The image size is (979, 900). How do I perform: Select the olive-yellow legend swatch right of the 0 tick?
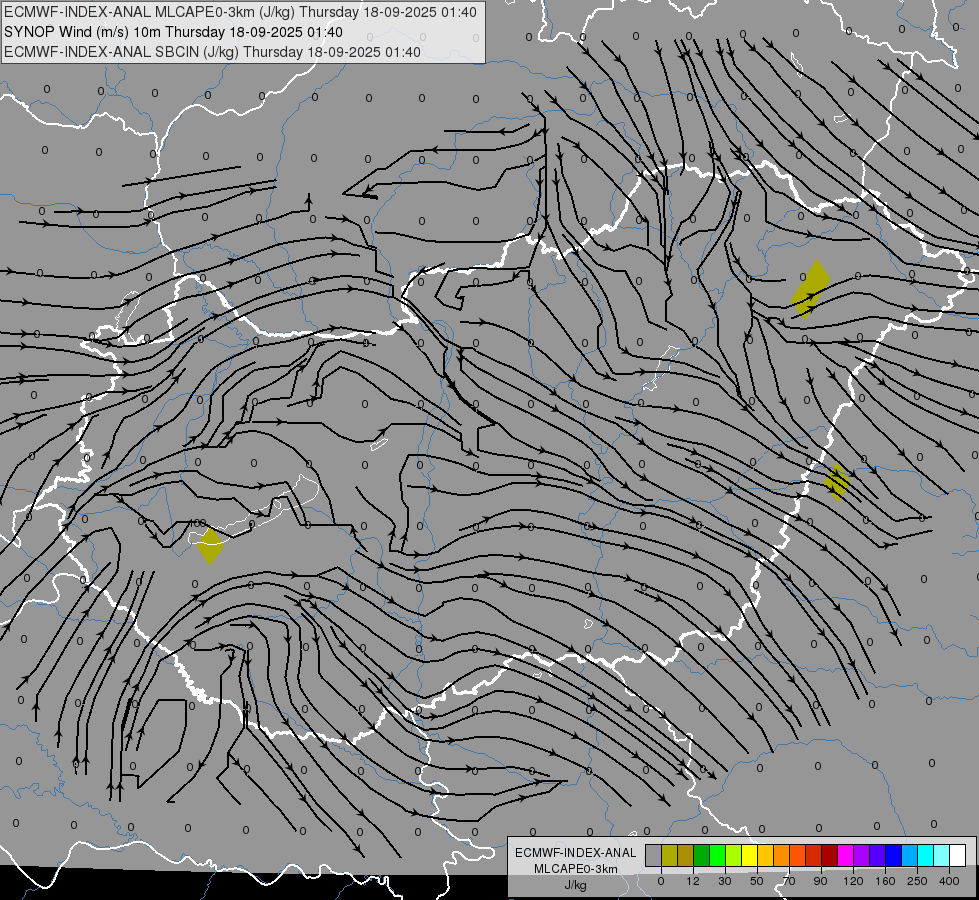670,855
